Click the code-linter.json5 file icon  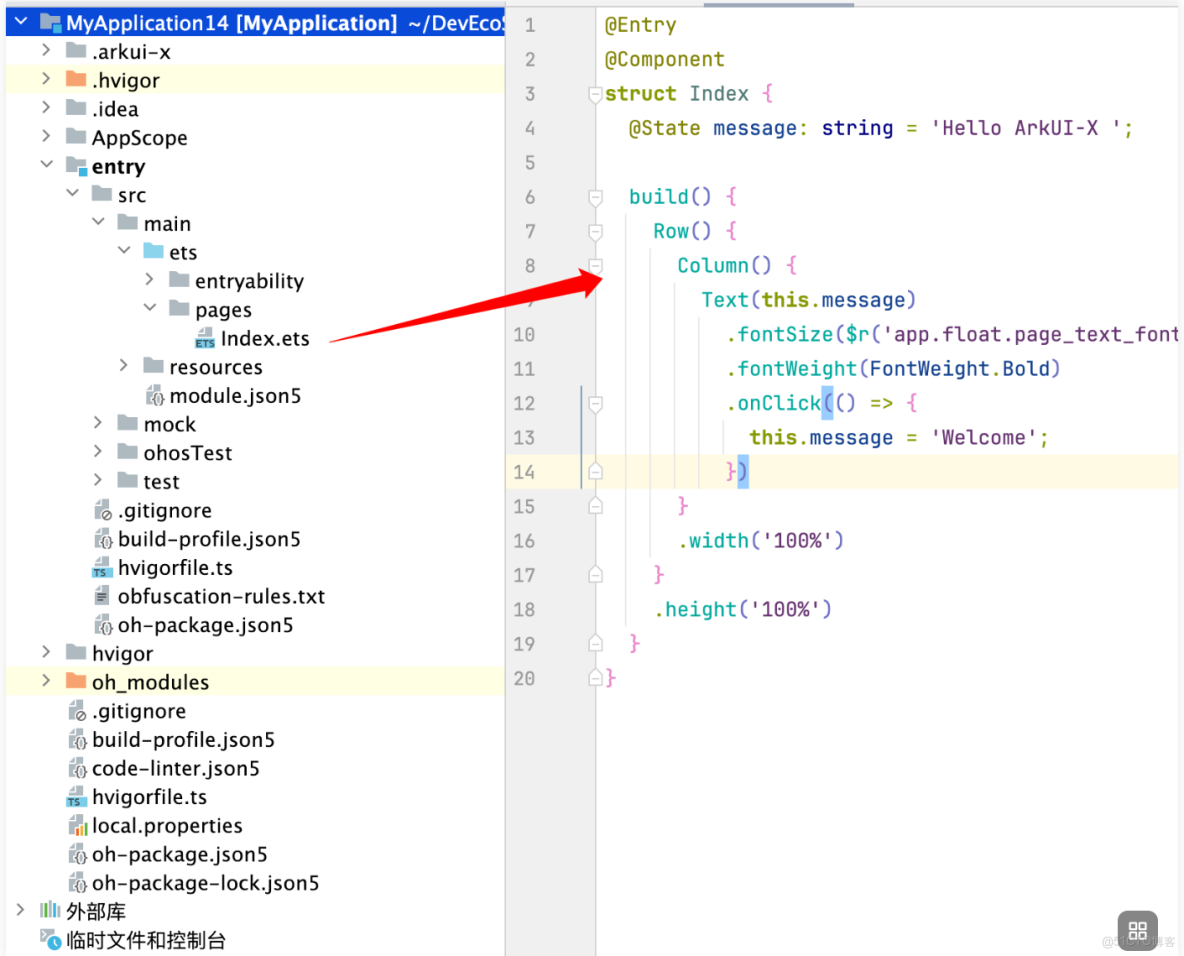tap(78, 768)
